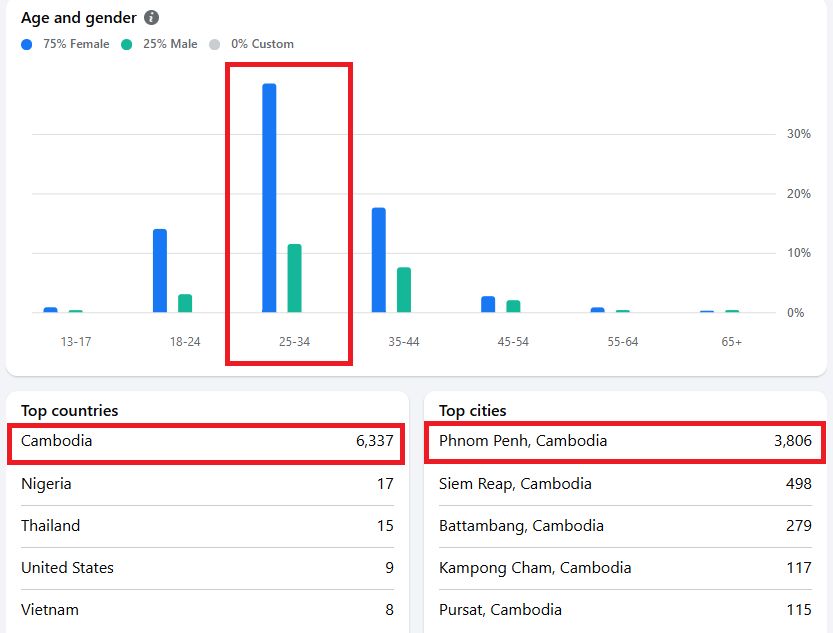The width and height of the screenshot is (833, 633).
Task: Select the 'United States' country row
Action: [x=207, y=568]
